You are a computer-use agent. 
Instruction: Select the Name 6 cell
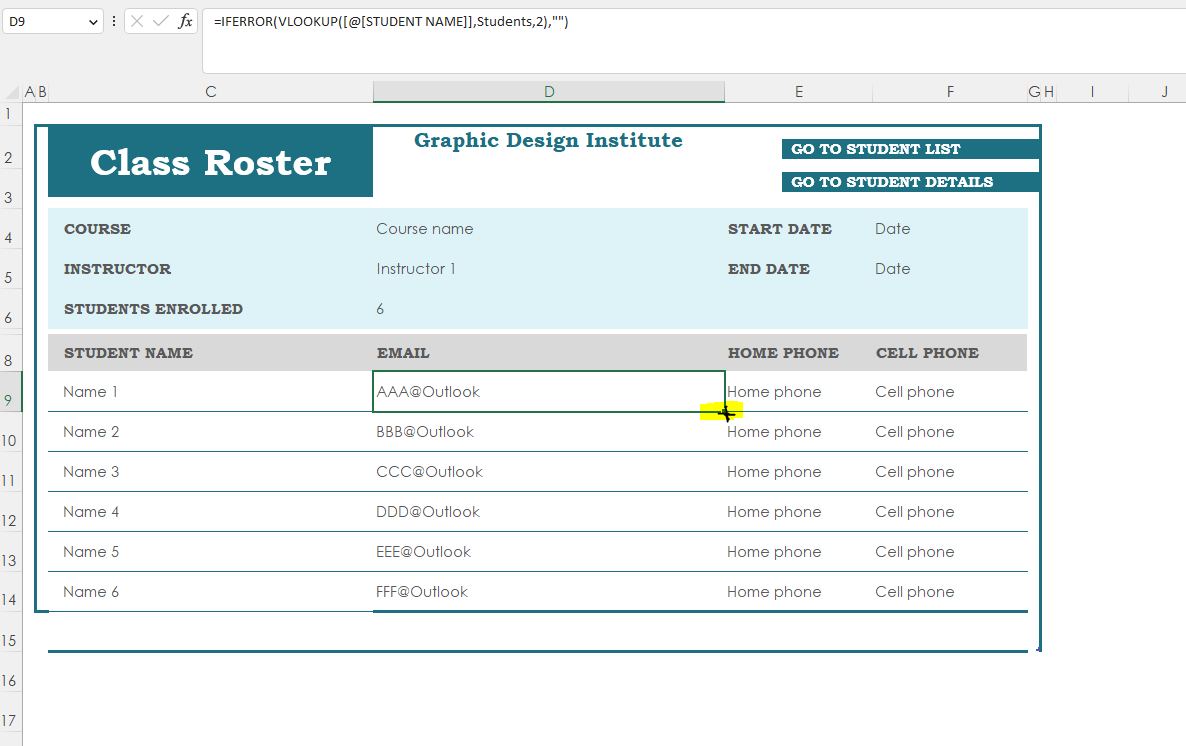pyautogui.click(x=210, y=592)
